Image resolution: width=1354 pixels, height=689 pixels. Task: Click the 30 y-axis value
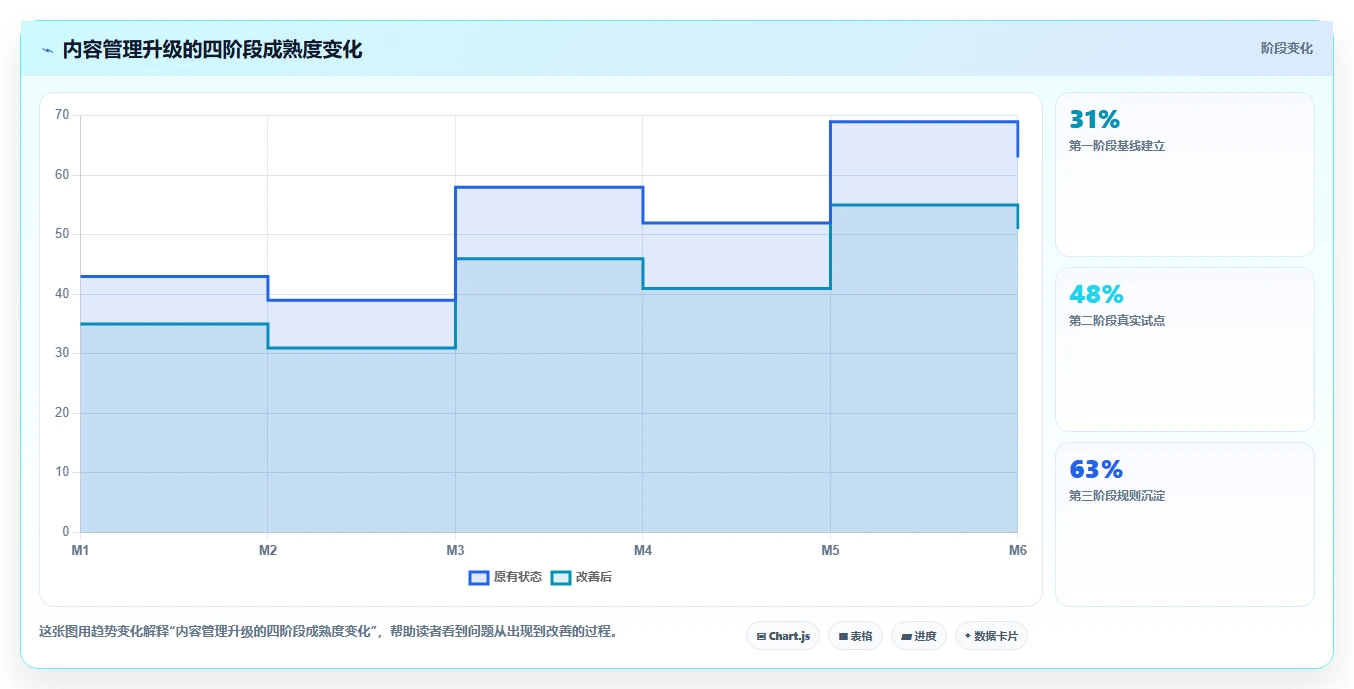click(62, 353)
